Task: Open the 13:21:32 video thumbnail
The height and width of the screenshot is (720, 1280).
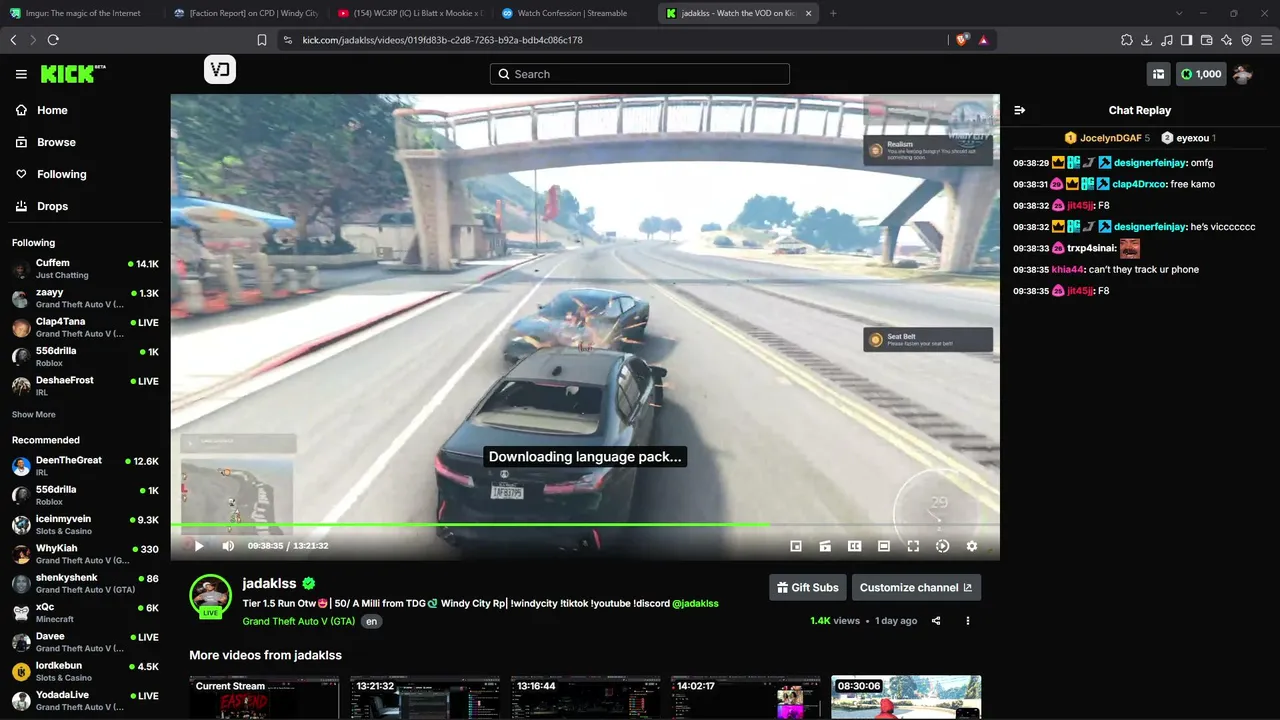Action: [x=424, y=697]
